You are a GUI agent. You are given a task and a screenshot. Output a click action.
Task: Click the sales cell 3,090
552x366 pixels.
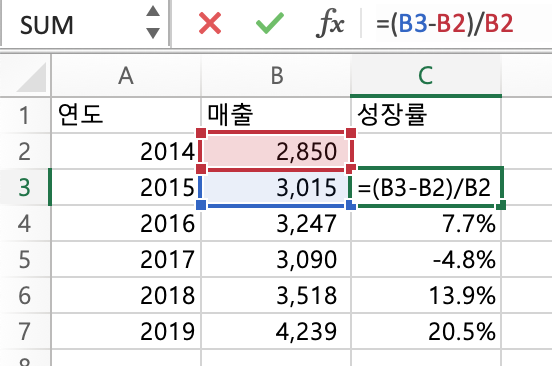[x=276, y=259]
